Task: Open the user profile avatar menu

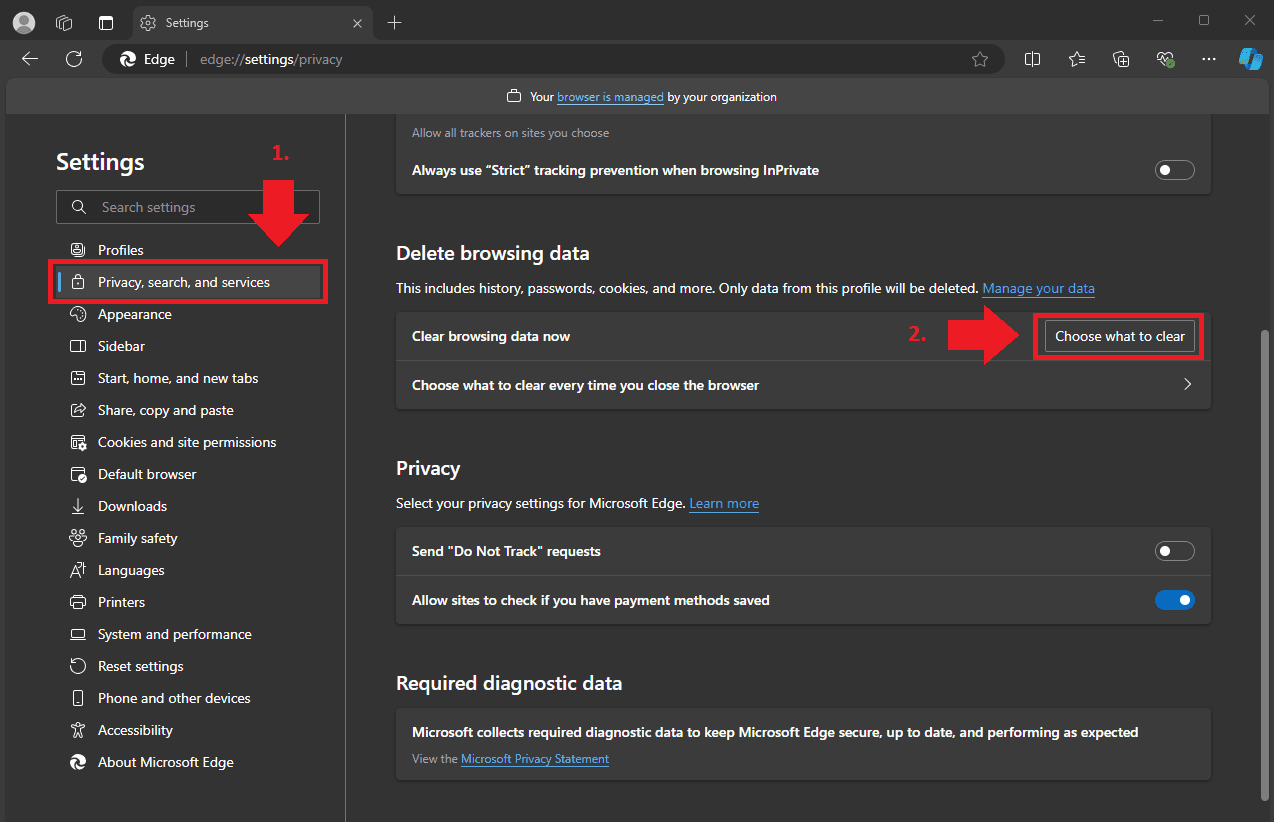Action: point(24,22)
